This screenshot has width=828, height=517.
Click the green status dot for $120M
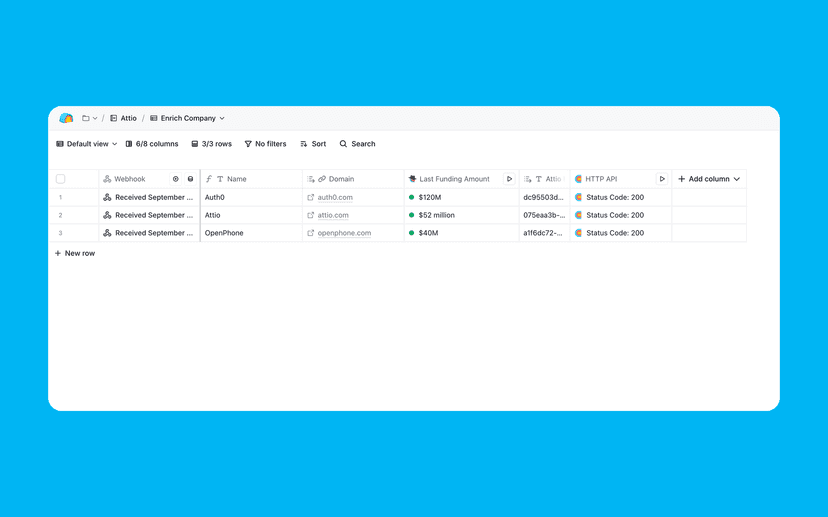point(412,197)
